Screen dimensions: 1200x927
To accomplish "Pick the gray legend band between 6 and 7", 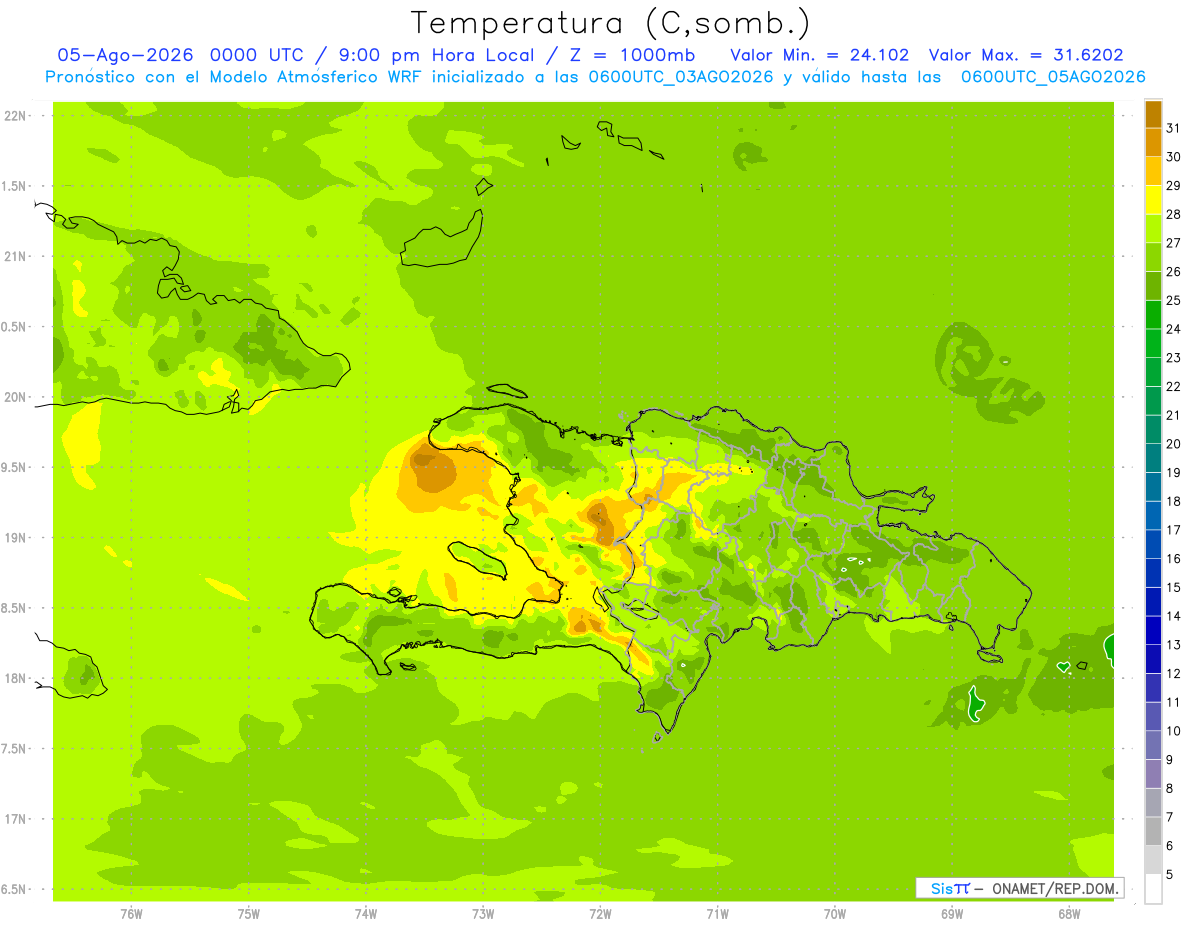I will tap(1153, 831).
